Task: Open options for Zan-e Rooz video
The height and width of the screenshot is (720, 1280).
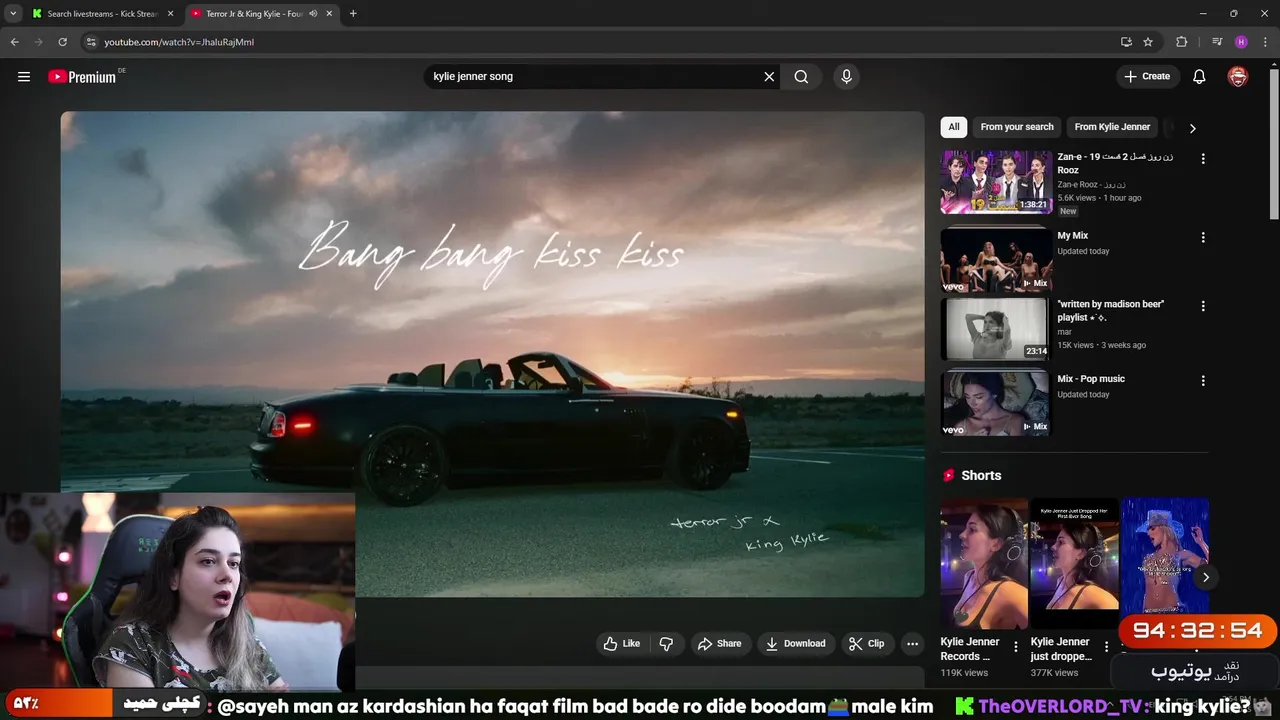Action: (x=1203, y=159)
